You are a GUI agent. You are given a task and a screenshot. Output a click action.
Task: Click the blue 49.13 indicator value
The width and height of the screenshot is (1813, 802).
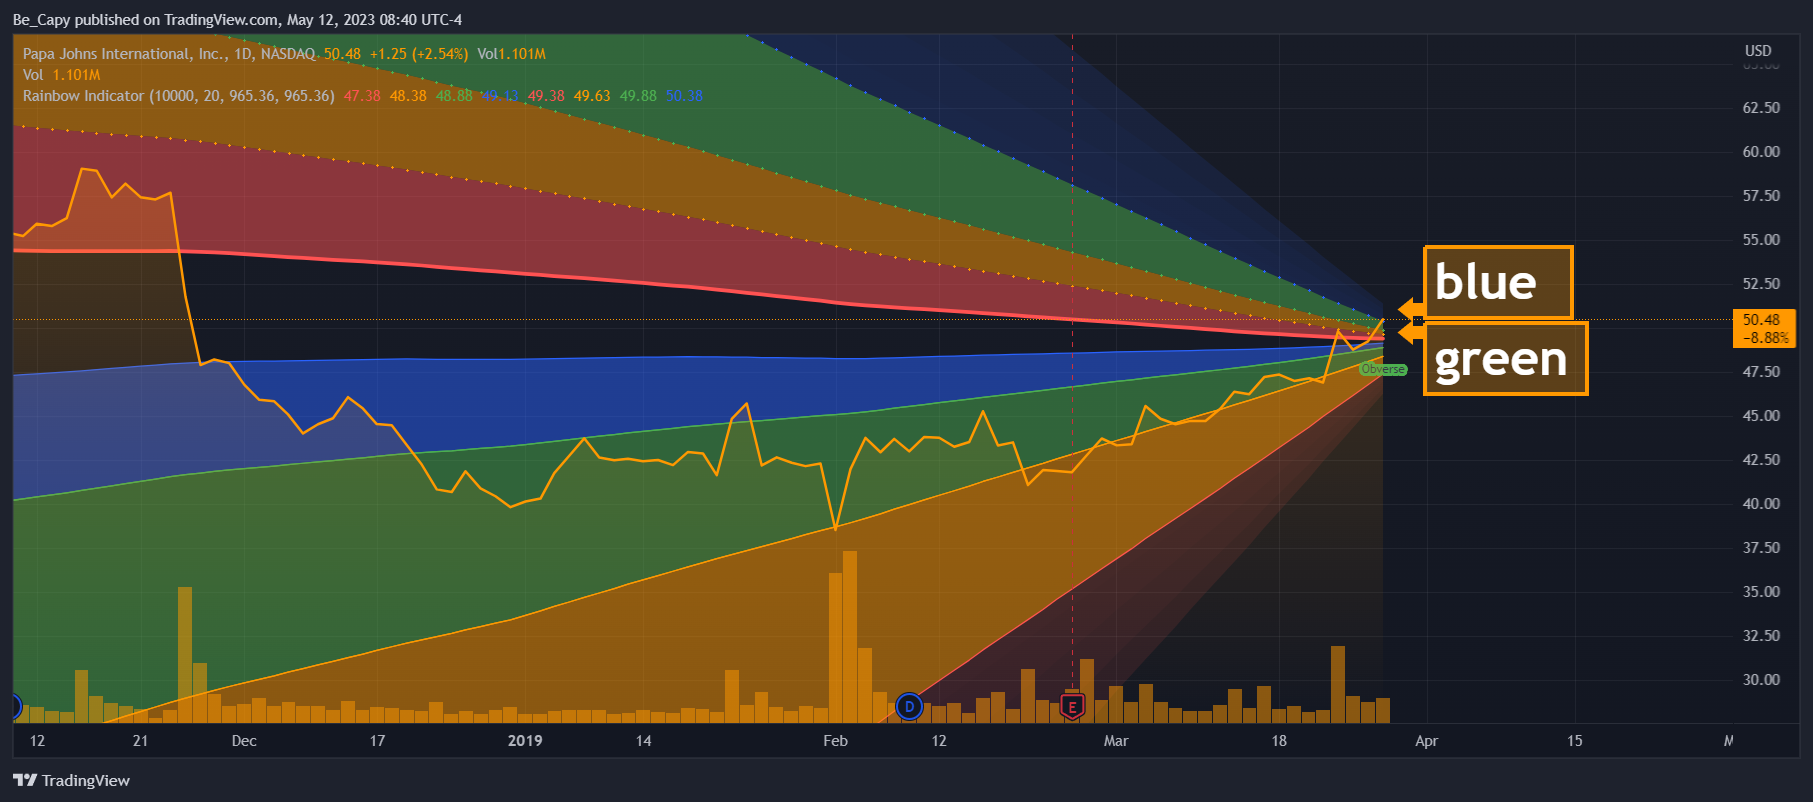[500, 96]
